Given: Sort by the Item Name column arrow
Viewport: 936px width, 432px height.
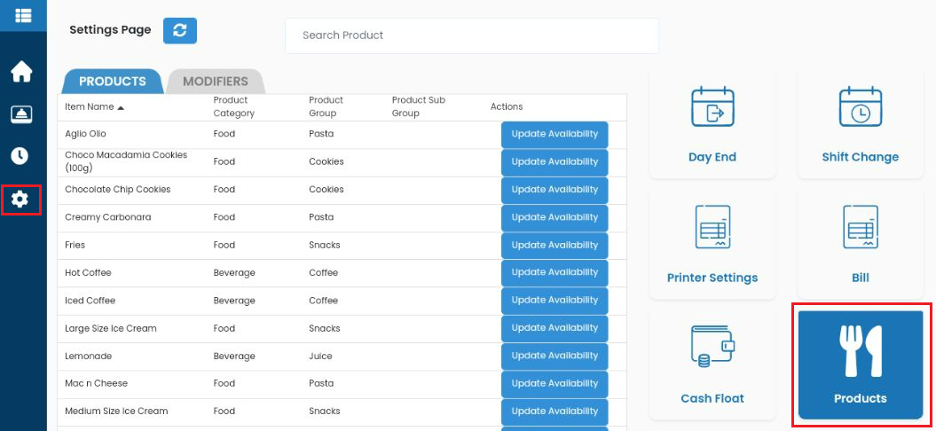Looking at the screenshot, I should click(x=121, y=107).
